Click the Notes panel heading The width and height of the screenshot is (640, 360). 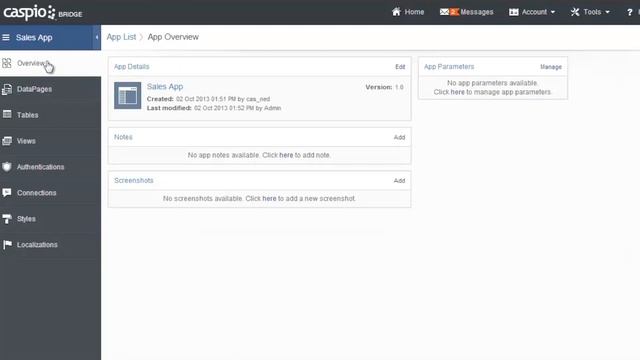pyautogui.click(x=123, y=137)
